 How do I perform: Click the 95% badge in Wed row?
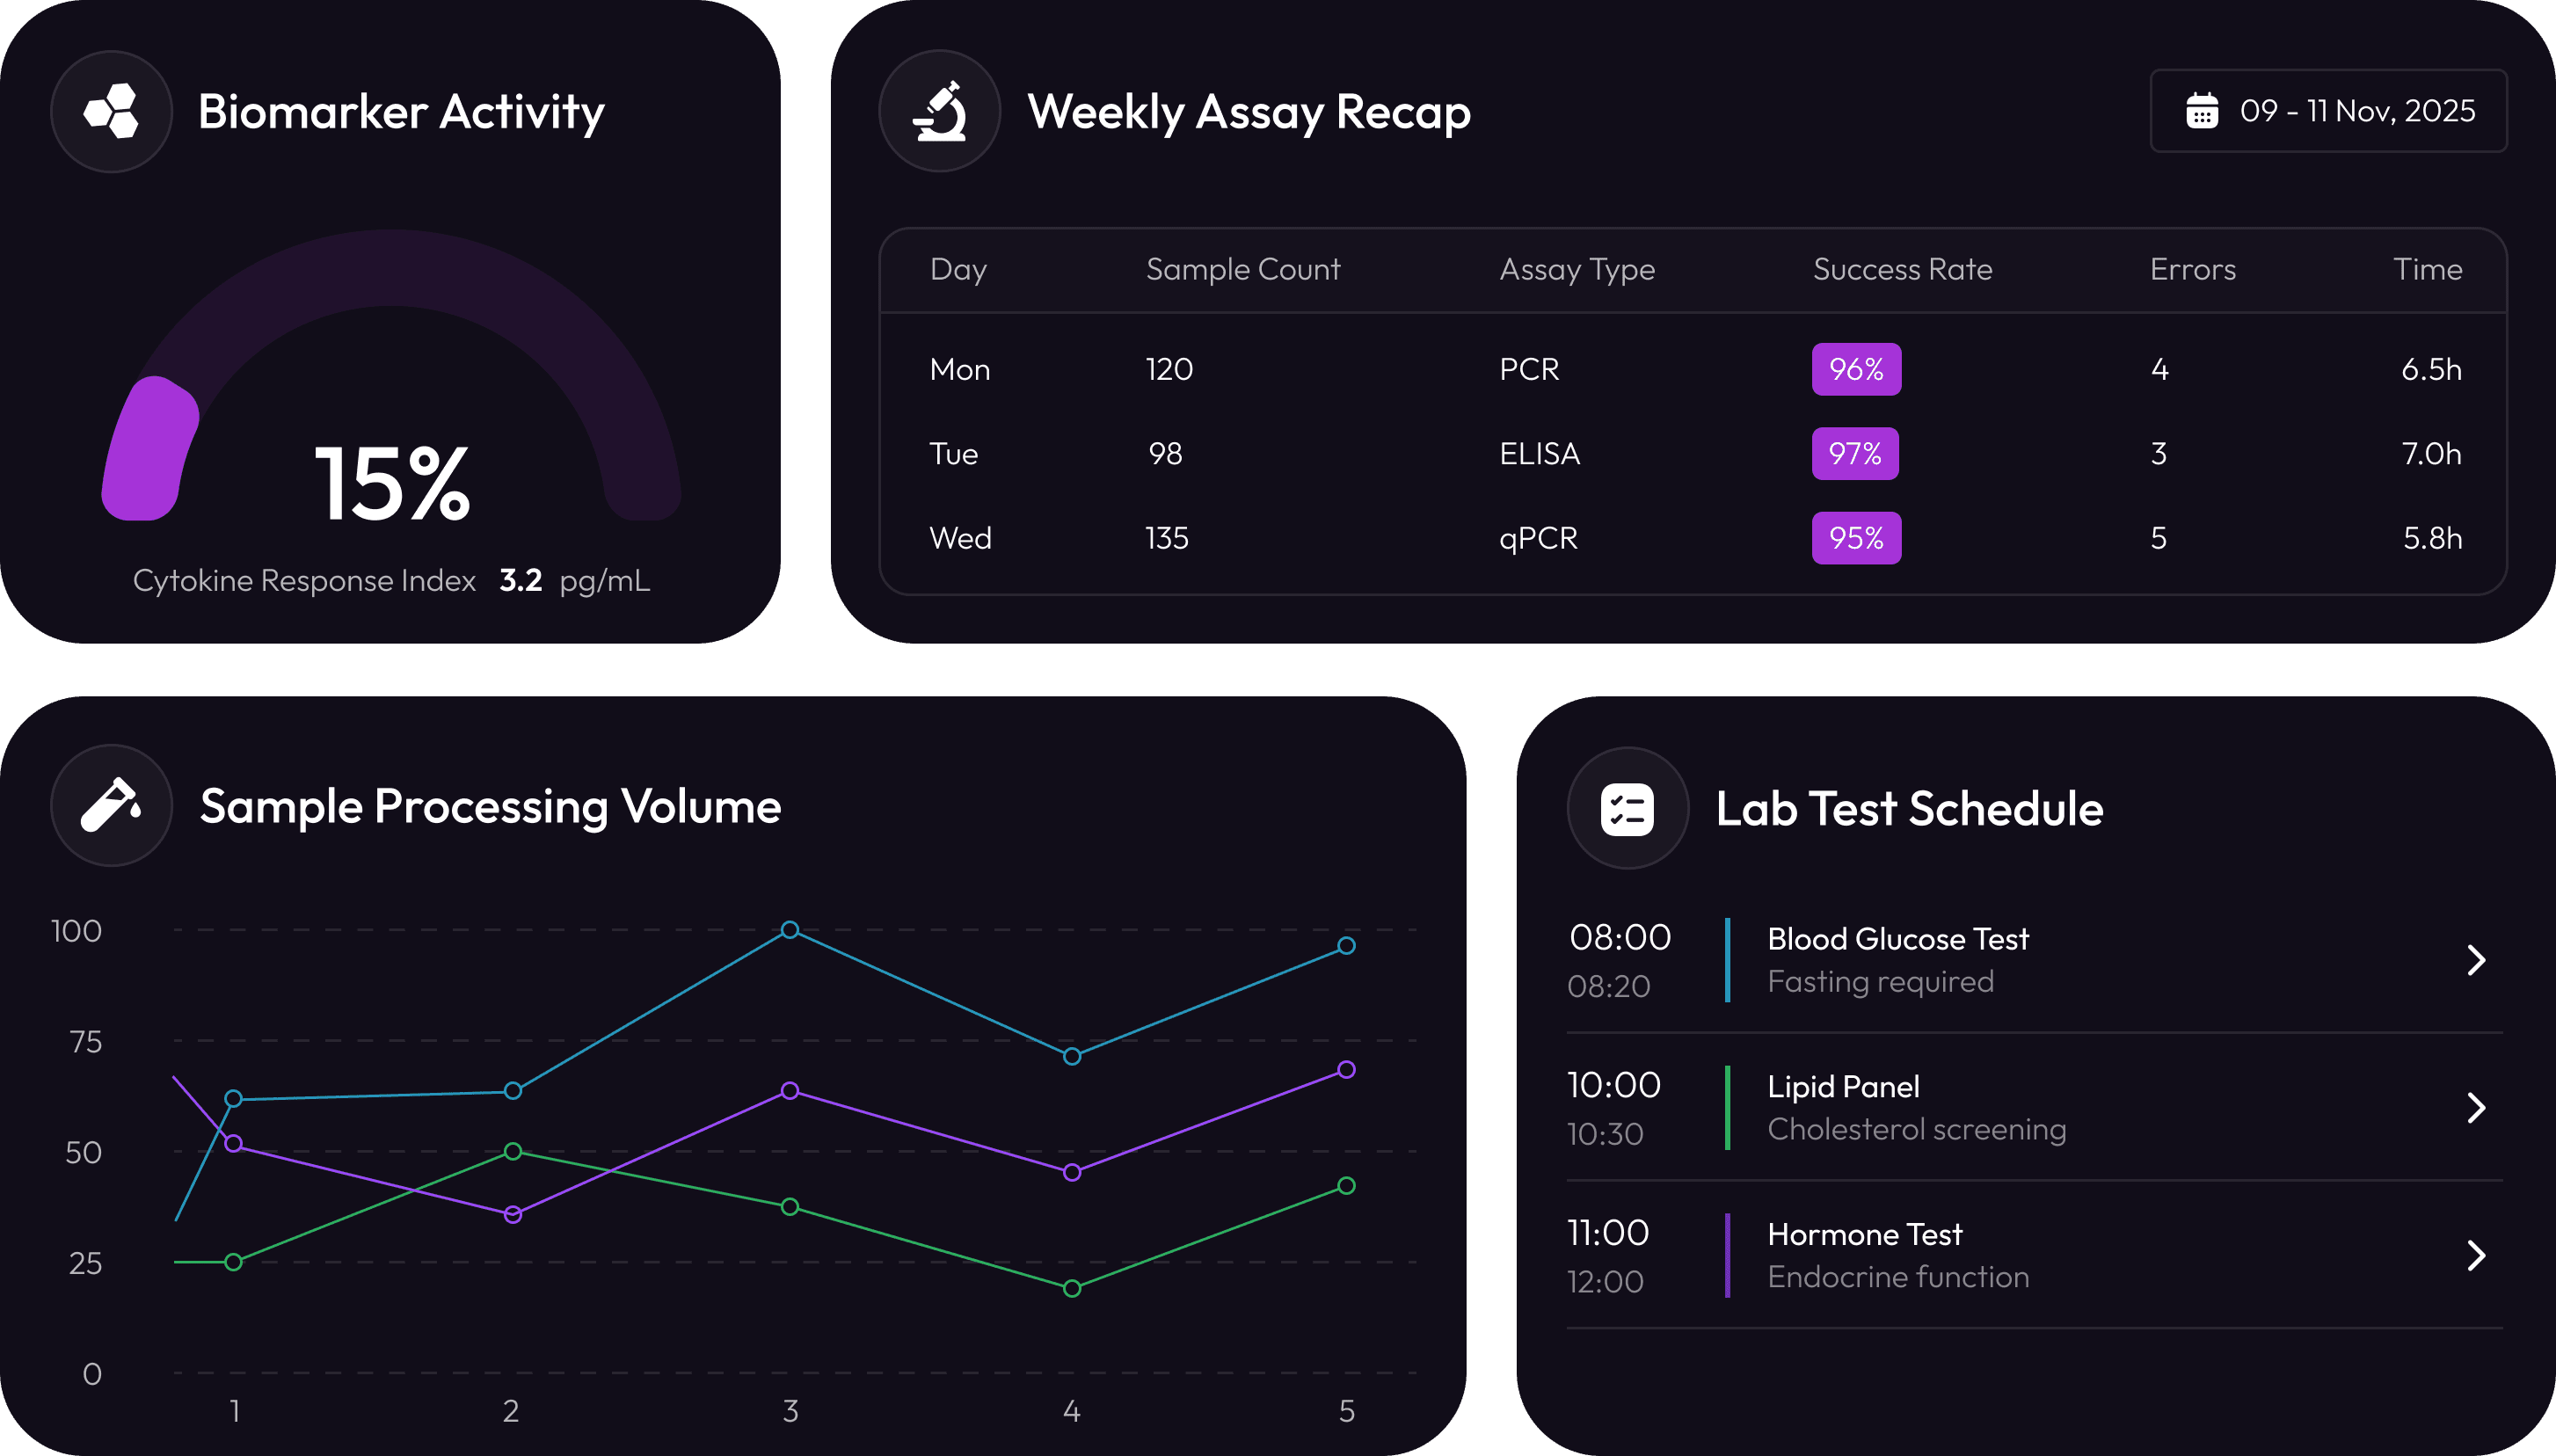coord(1856,538)
